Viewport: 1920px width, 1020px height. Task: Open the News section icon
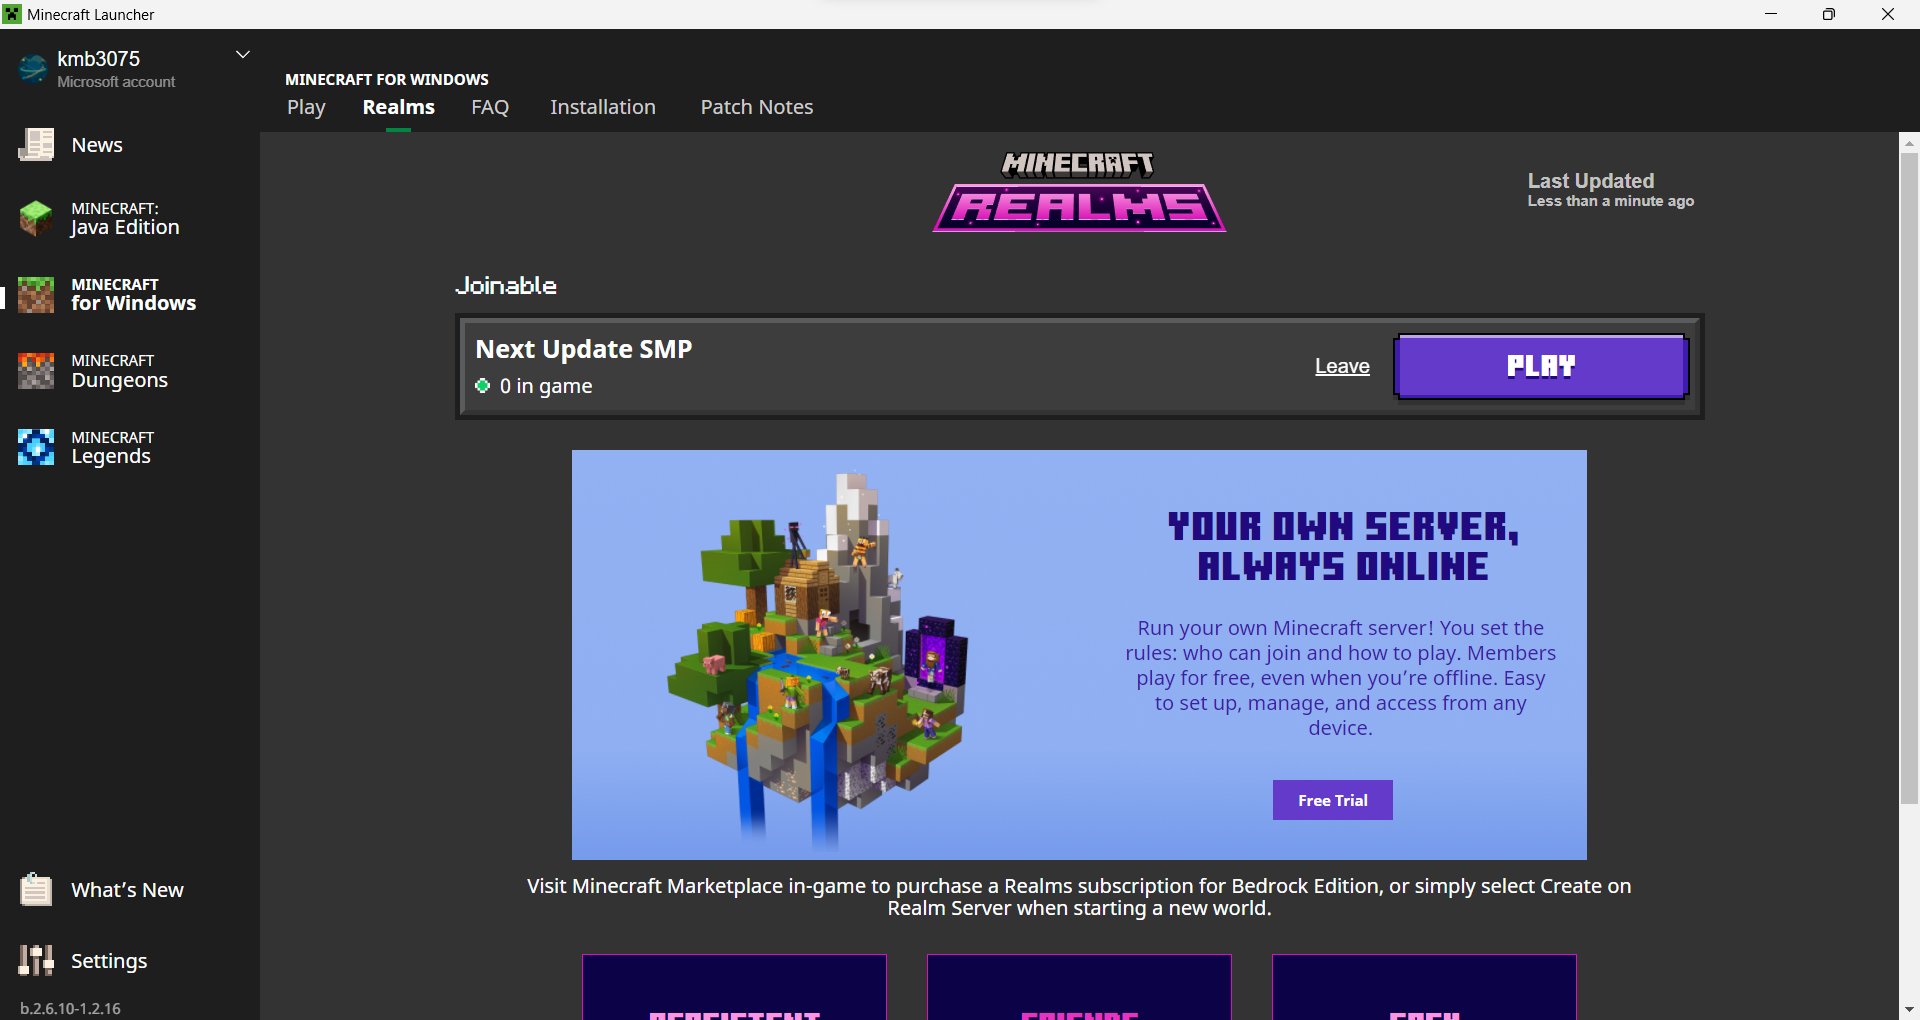tap(36, 145)
